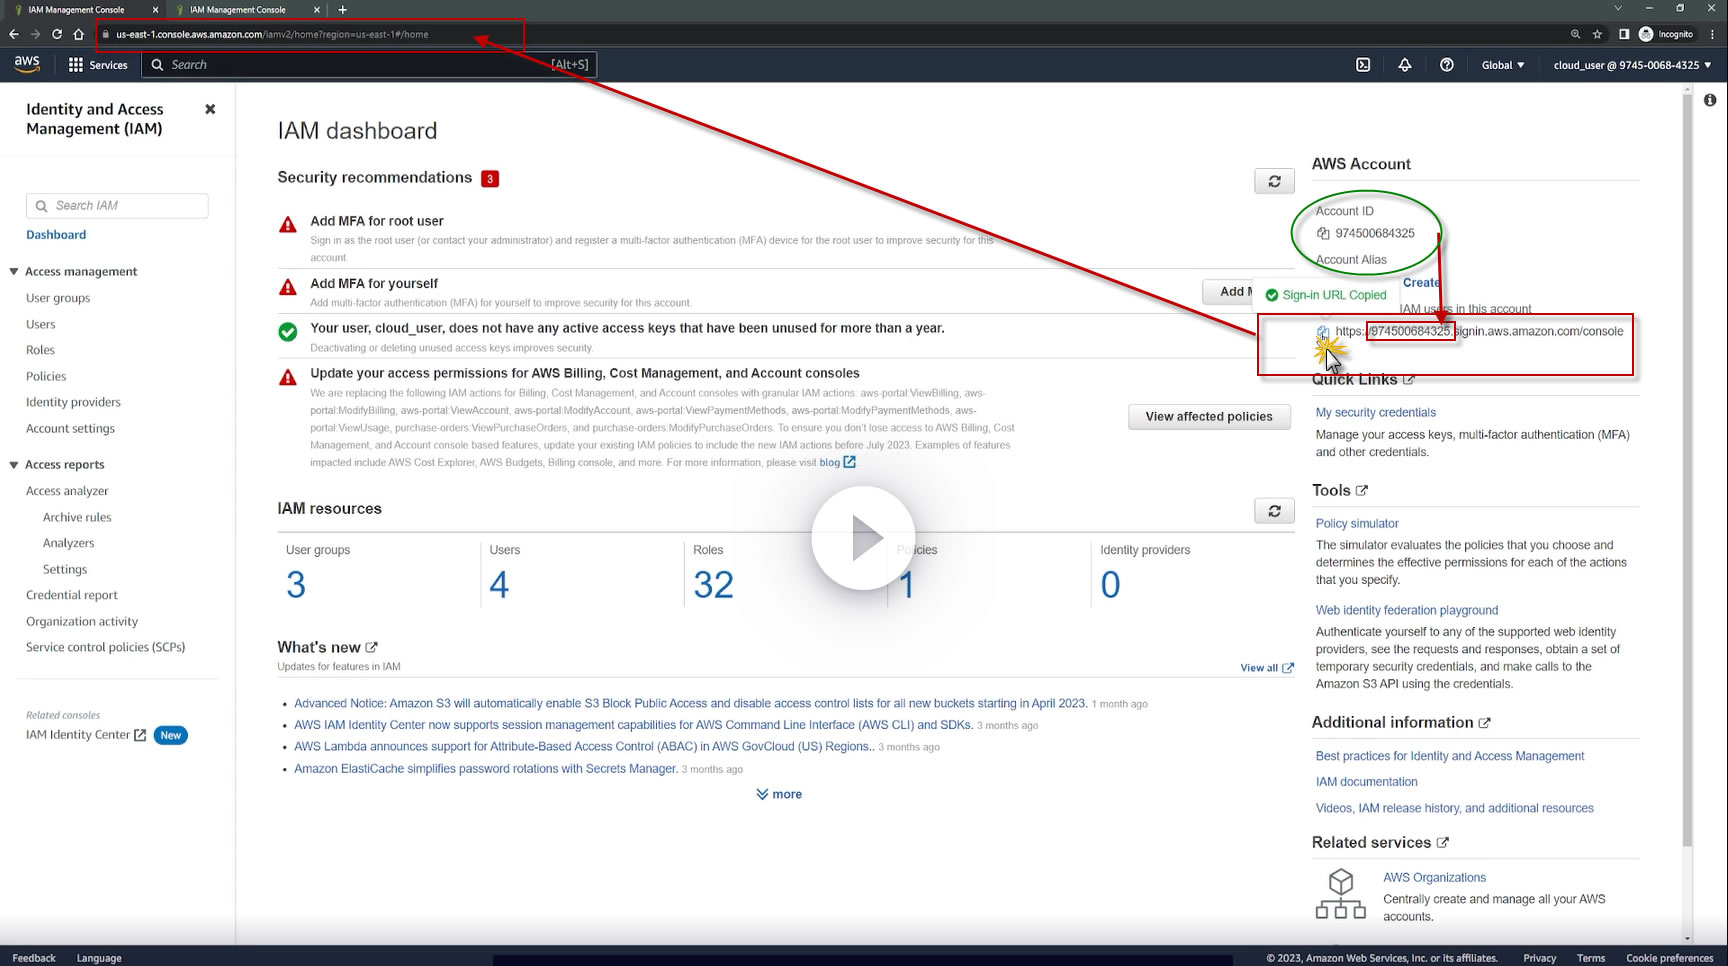Open Organization activity in the sidebar
Image resolution: width=1728 pixels, height=966 pixels.
[82, 621]
